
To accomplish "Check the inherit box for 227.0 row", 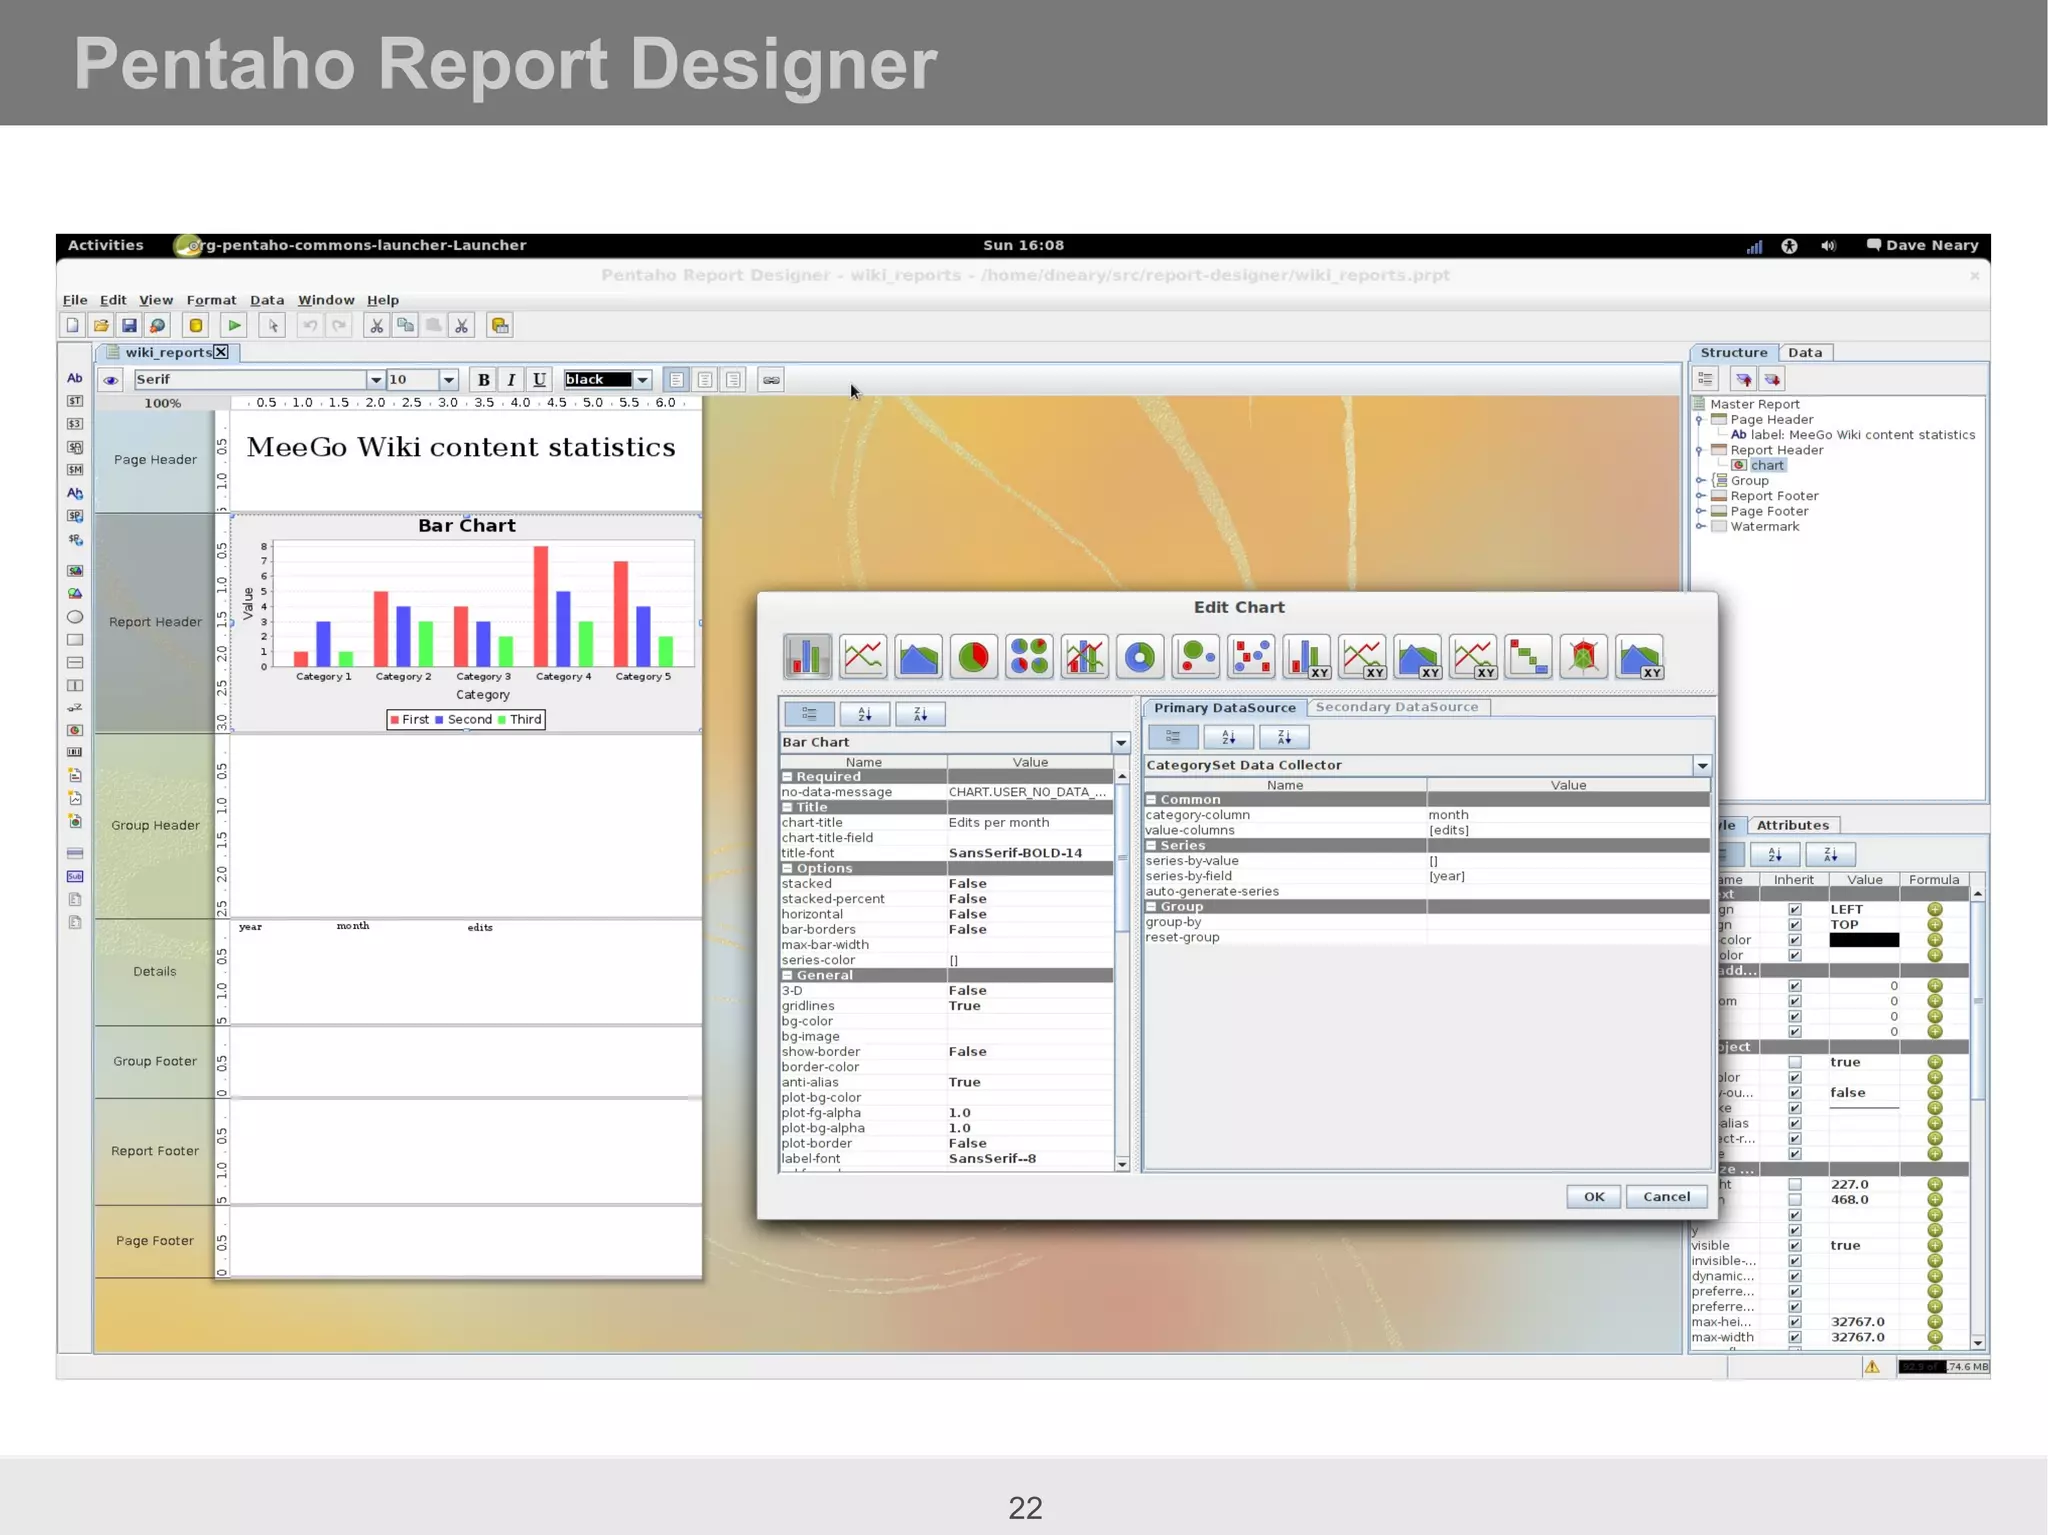I will pyautogui.click(x=1795, y=1184).
